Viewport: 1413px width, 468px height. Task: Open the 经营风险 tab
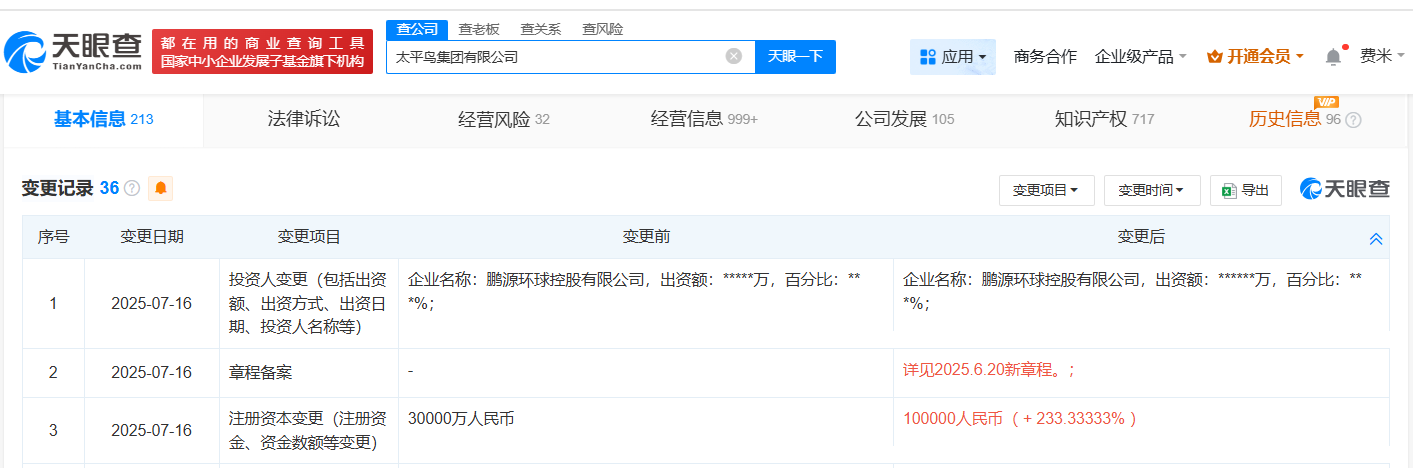click(504, 120)
